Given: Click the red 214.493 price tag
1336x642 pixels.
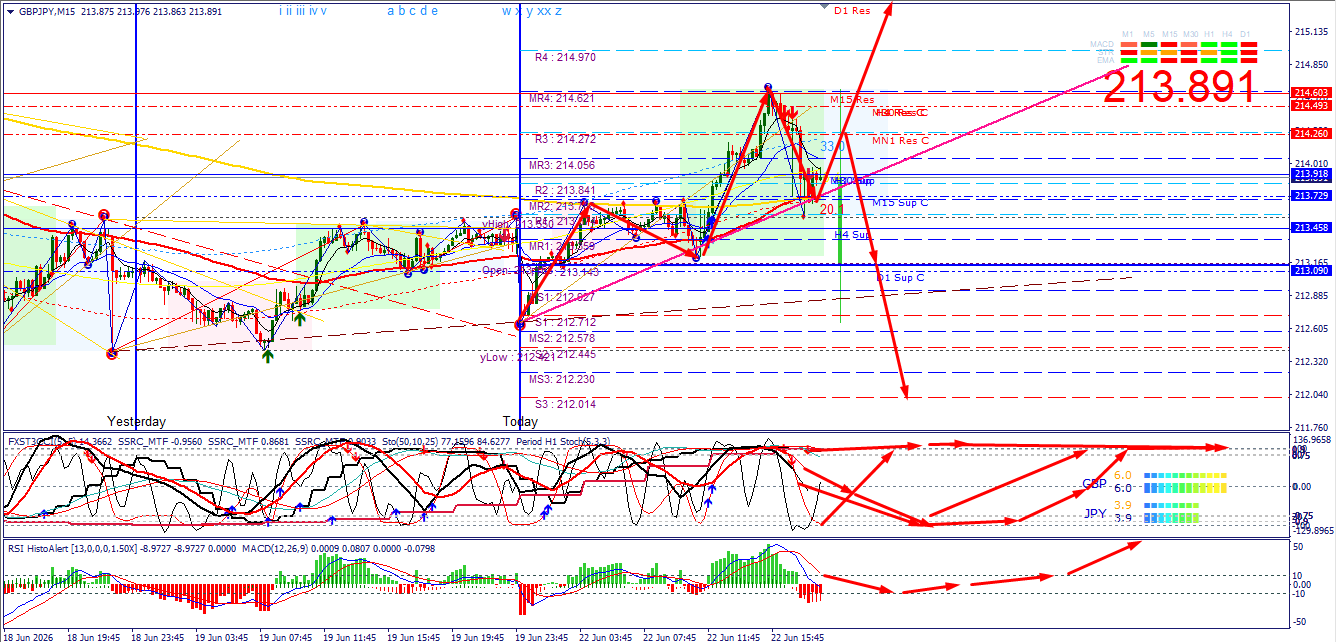Looking at the screenshot, I should 1310,106.
